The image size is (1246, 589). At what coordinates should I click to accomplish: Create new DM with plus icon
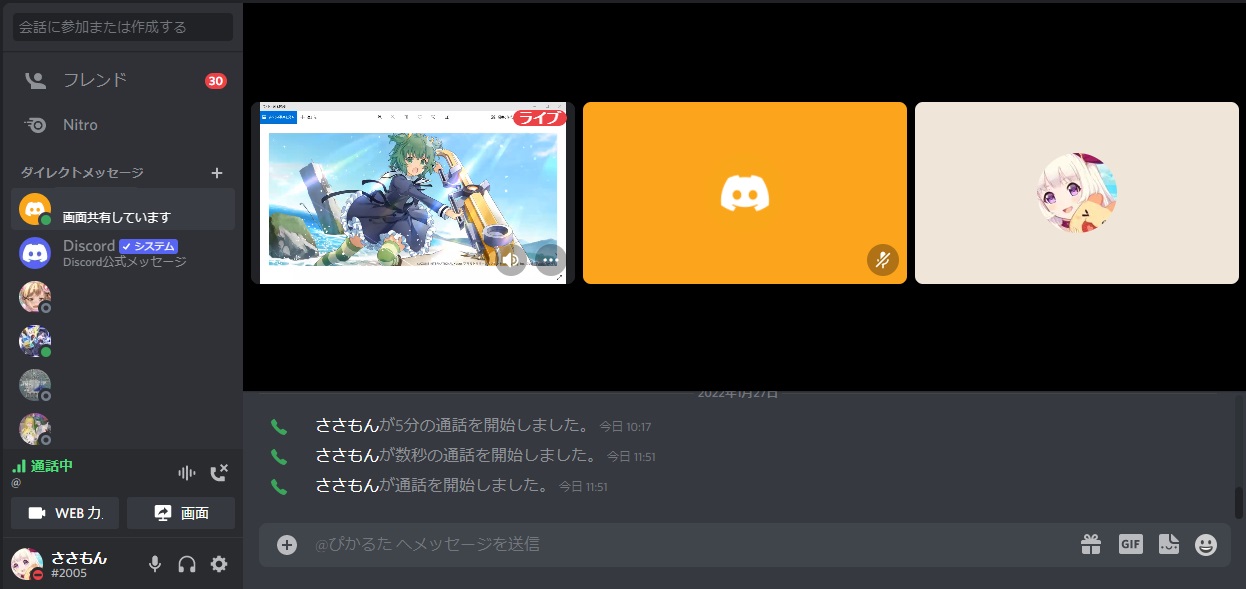(x=217, y=173)
